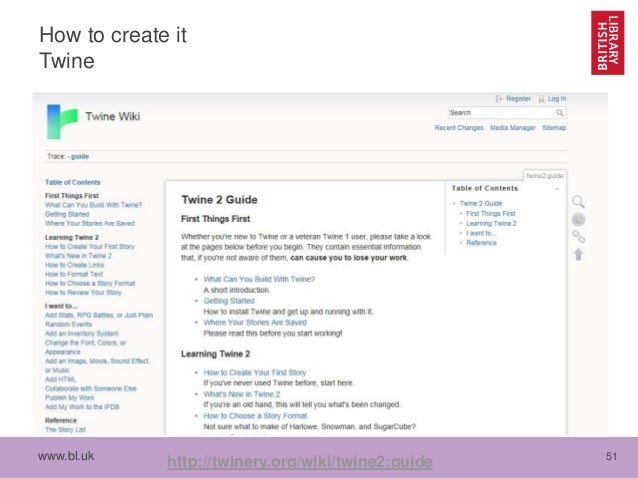Jump to Twine 2 Guide in right contents
Image resolution: width=638 pixels, height=479 pixels.
coord(481,203)
